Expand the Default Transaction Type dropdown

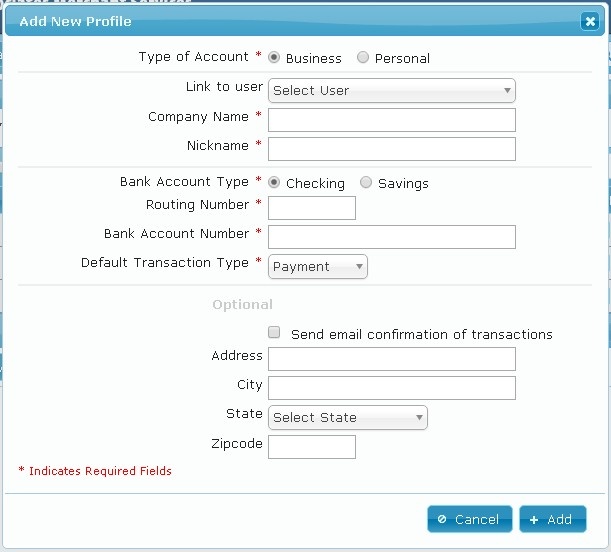pos(318,266)
